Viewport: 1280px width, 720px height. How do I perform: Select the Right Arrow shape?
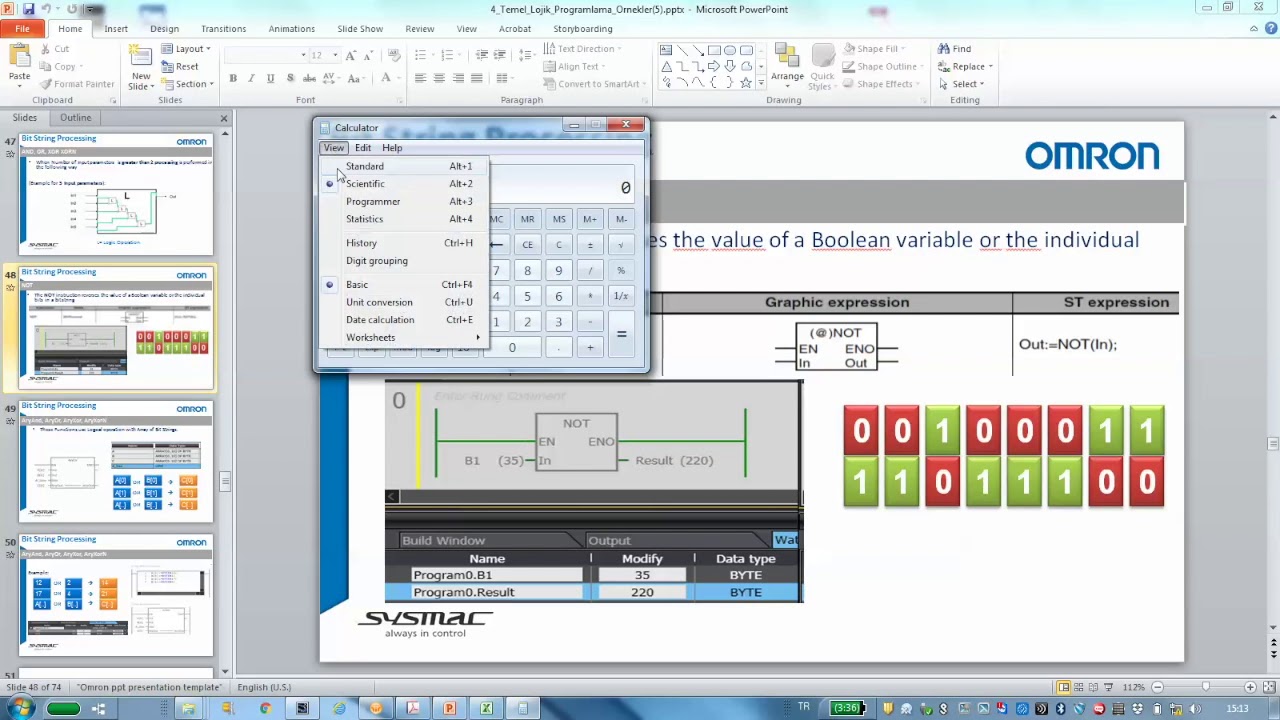pyautogui.click(x=714, y=66)
